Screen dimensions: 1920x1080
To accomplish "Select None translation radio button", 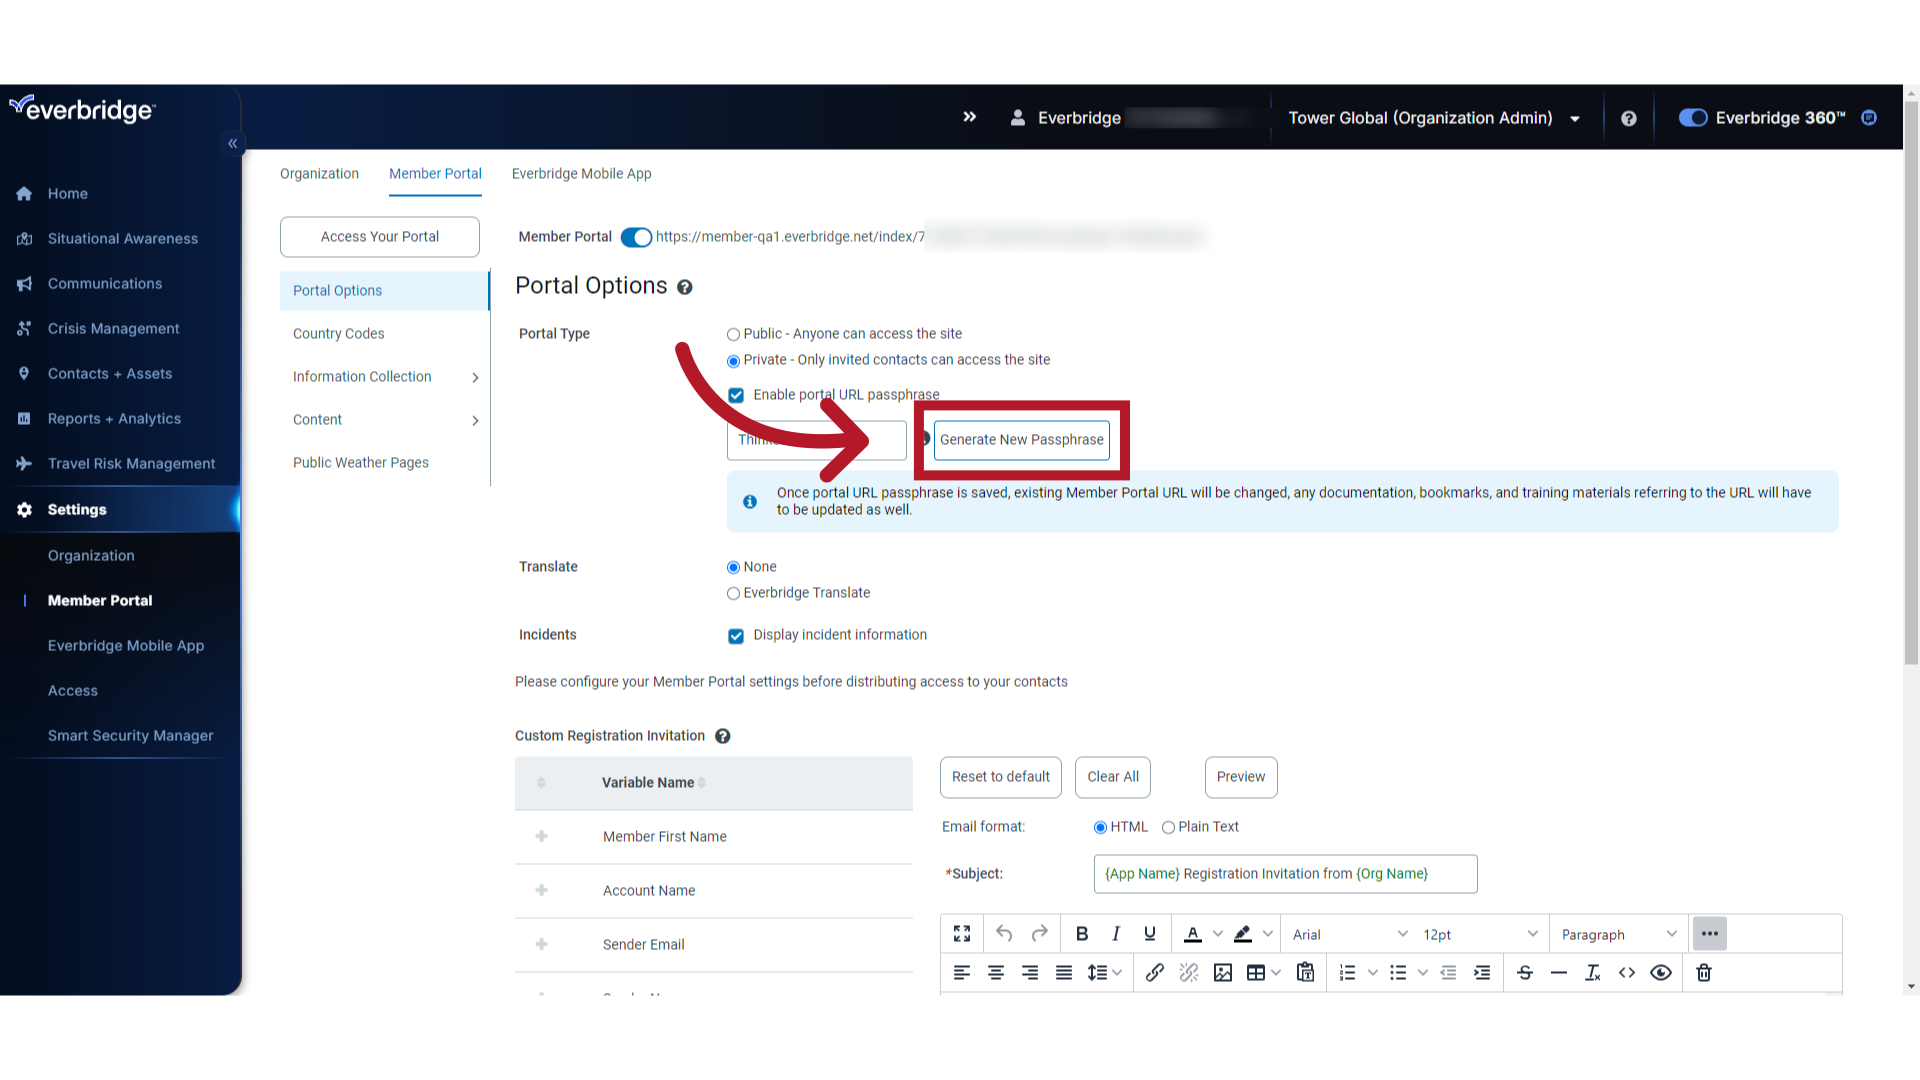I will pos(735,567).
